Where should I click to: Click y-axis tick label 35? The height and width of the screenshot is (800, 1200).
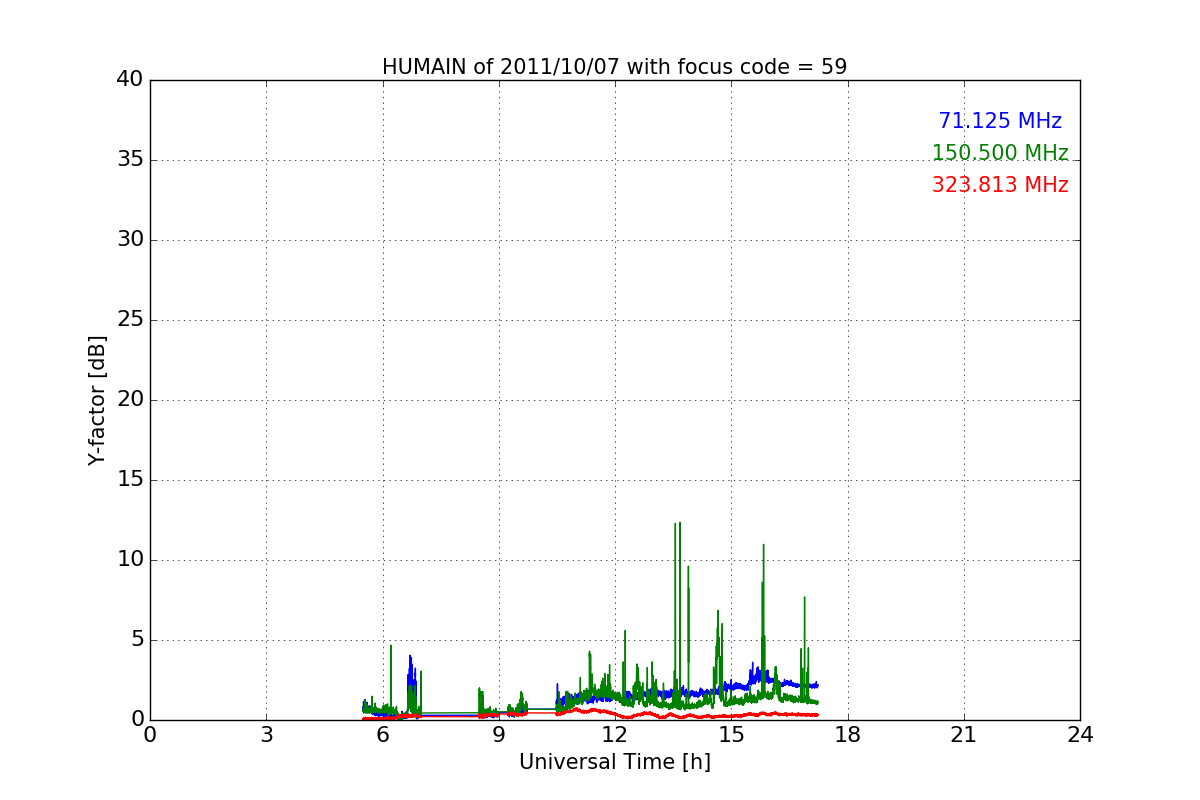130,160
